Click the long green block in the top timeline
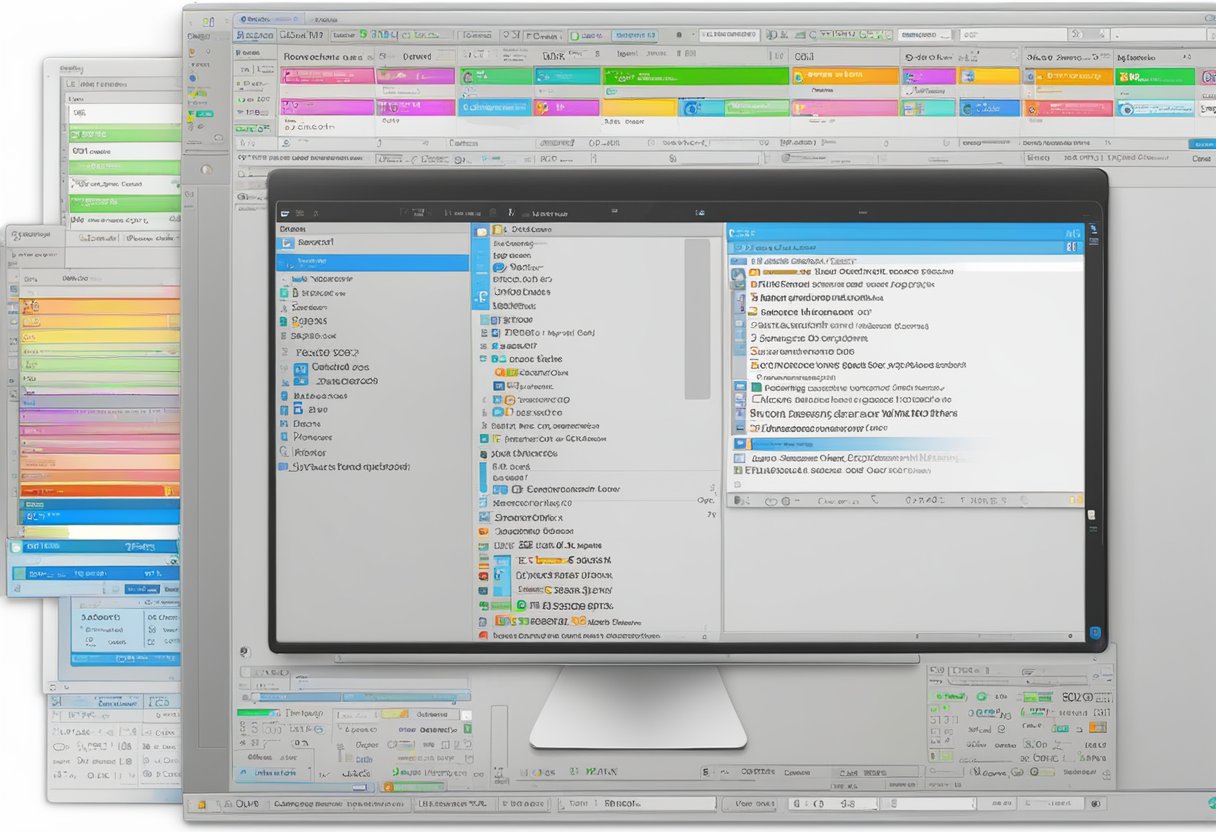Screen dimensions: 1216x832 coord(694,76)
